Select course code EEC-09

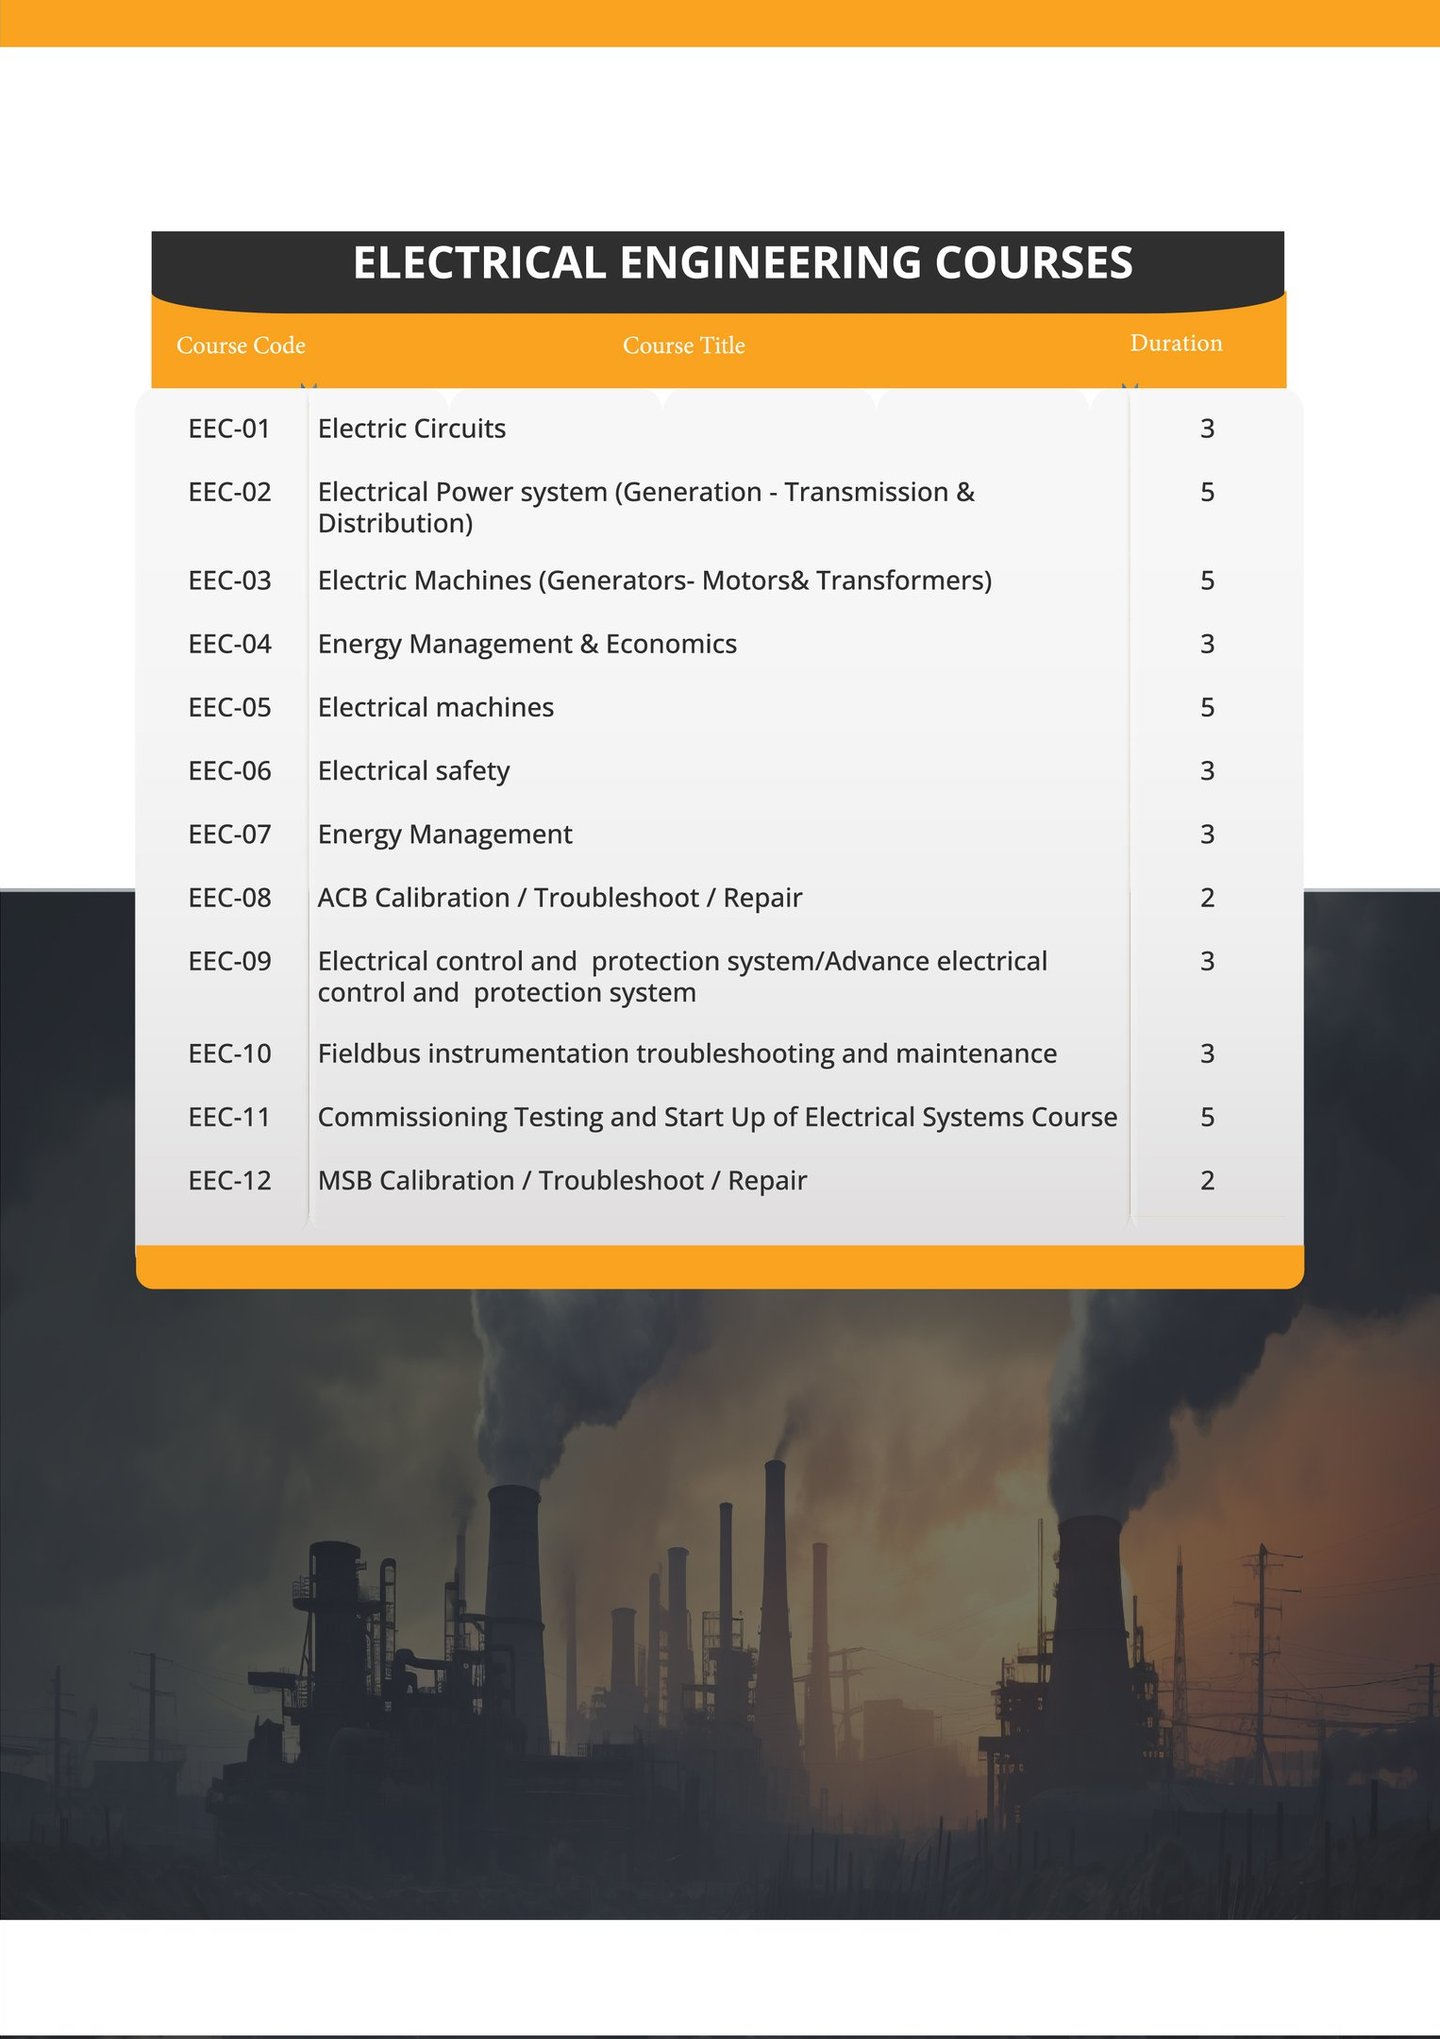coord(230,961)
